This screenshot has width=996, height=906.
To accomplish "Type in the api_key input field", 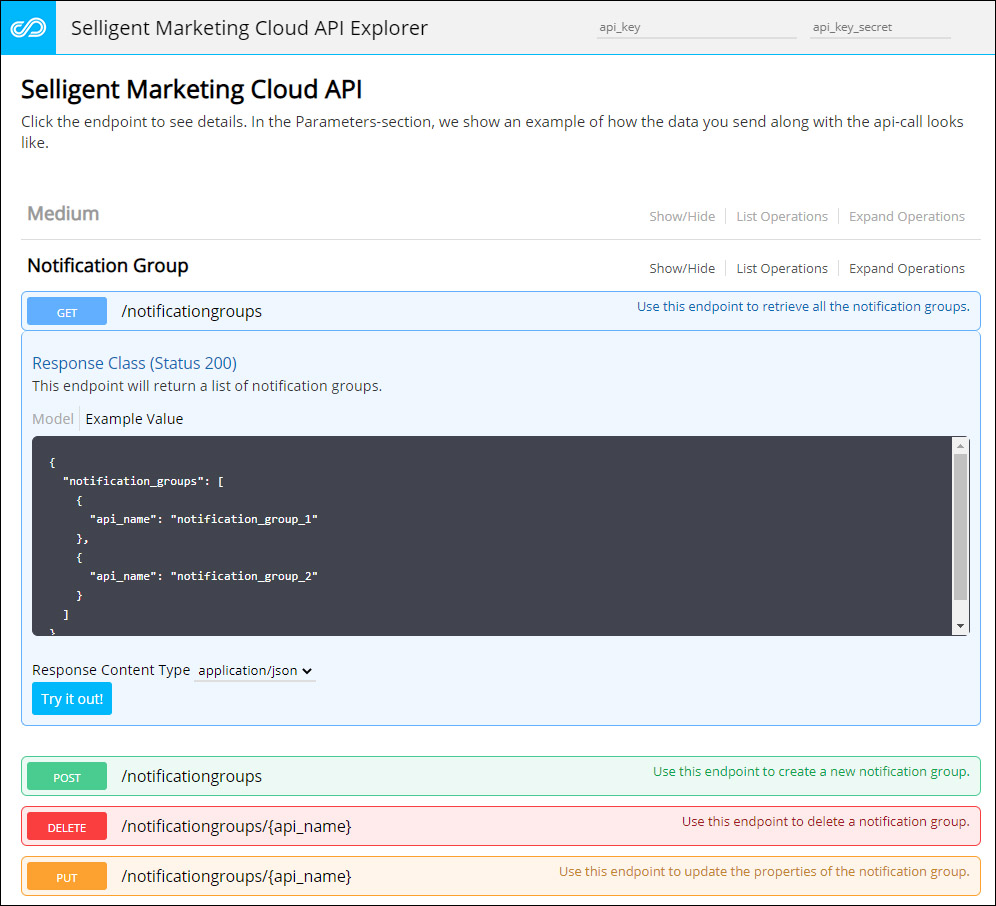I will coord(696,27).
